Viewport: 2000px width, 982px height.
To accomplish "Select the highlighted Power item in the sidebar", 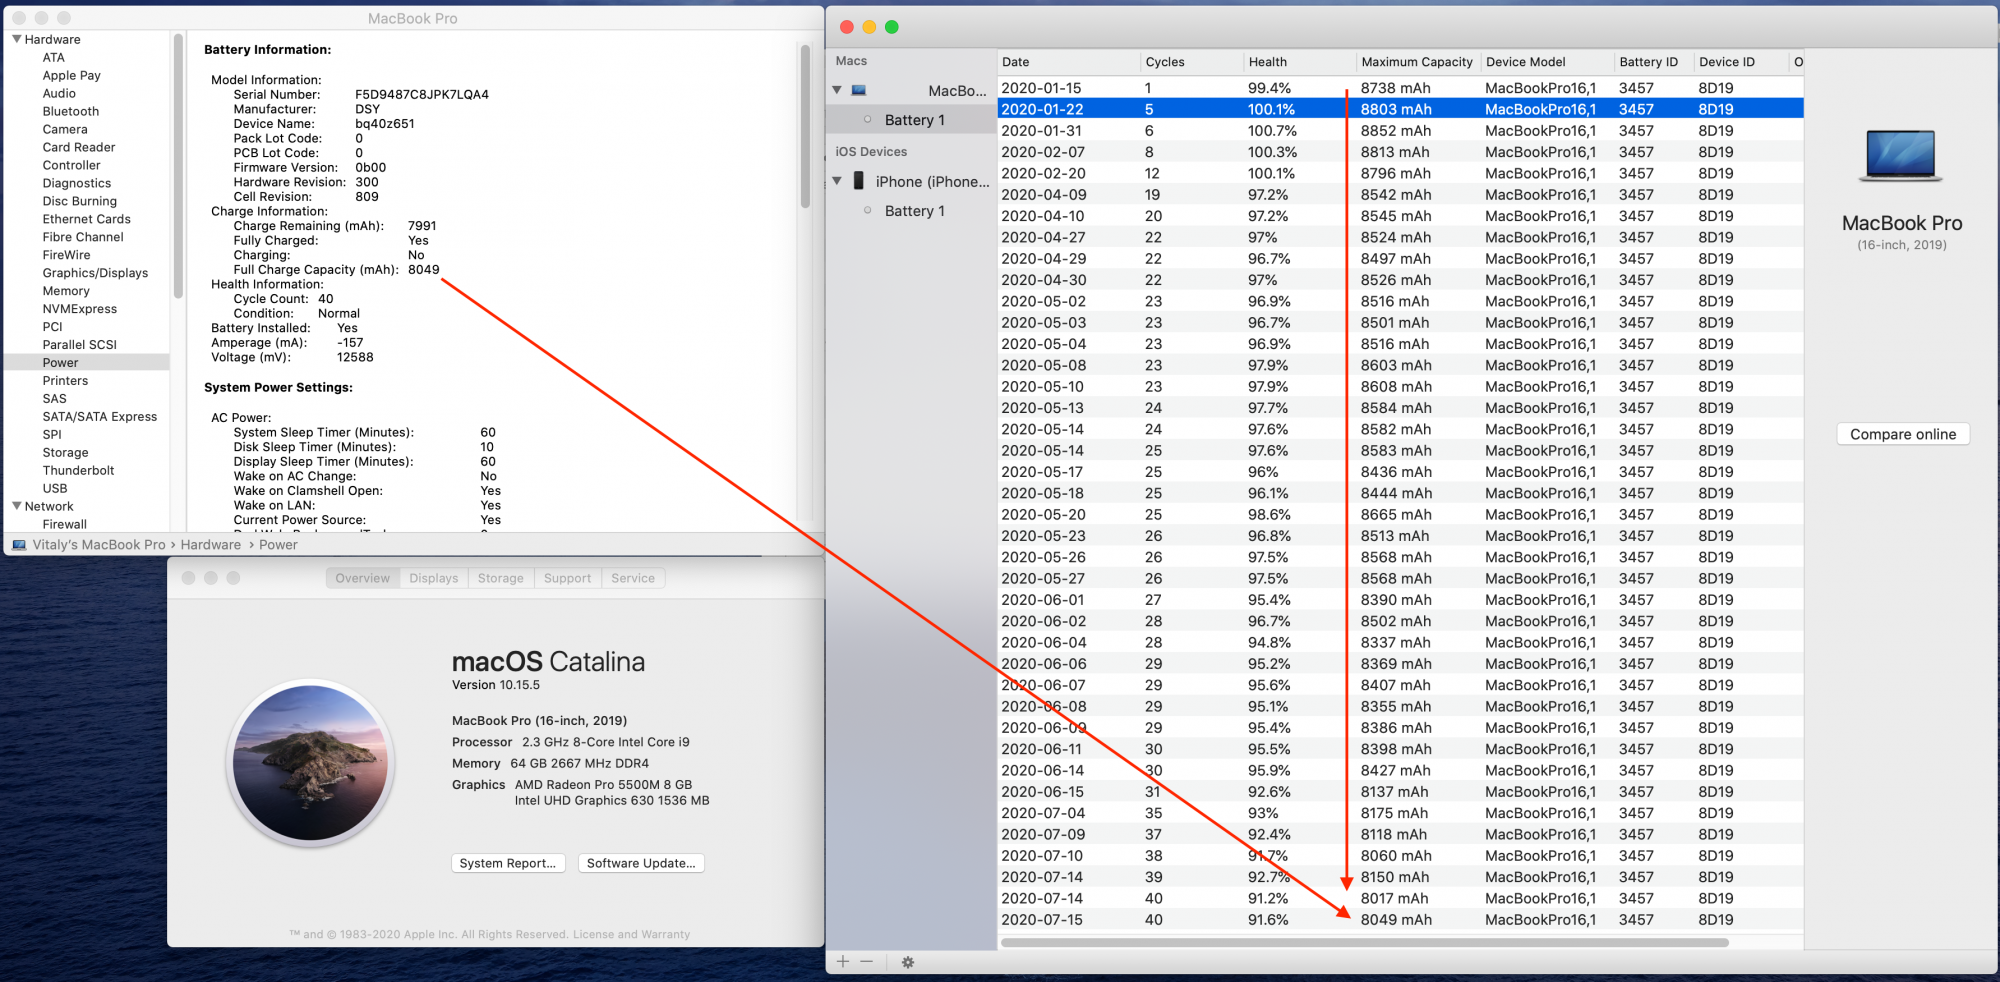I will (x=87, y=363).
